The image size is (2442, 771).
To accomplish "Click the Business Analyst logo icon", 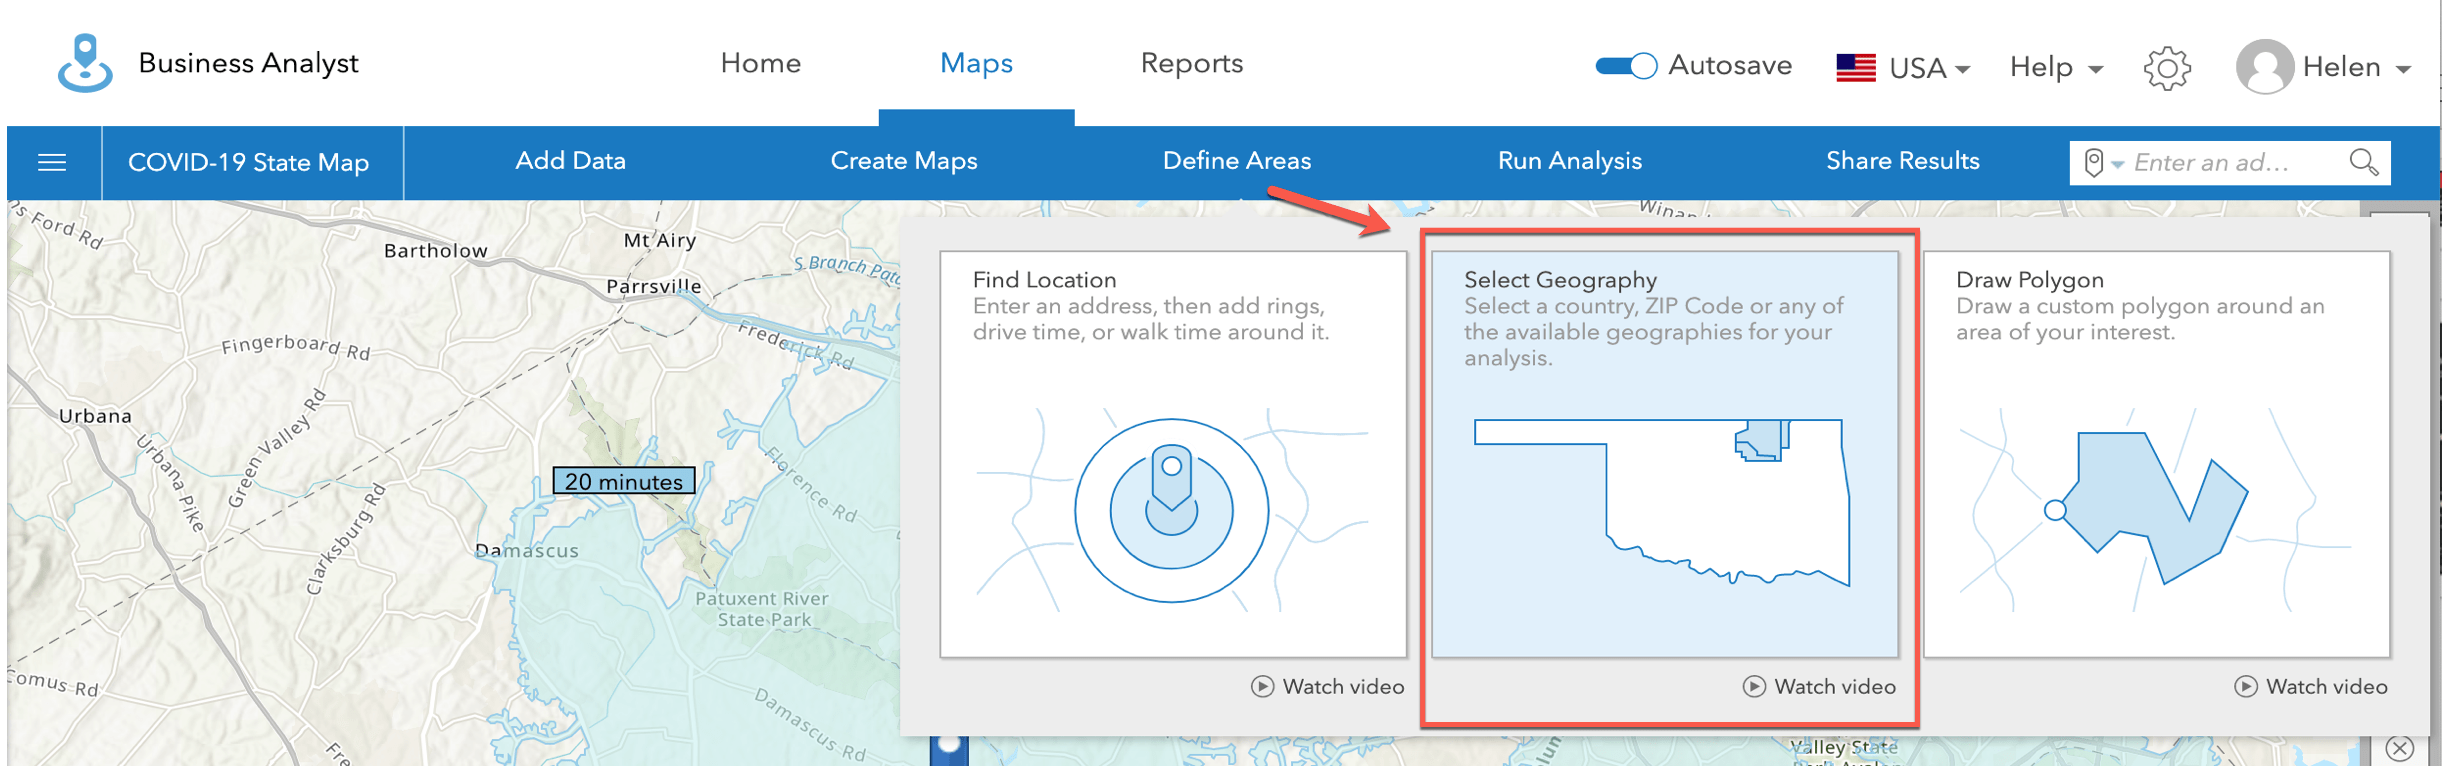I will (x=85, y=63).
